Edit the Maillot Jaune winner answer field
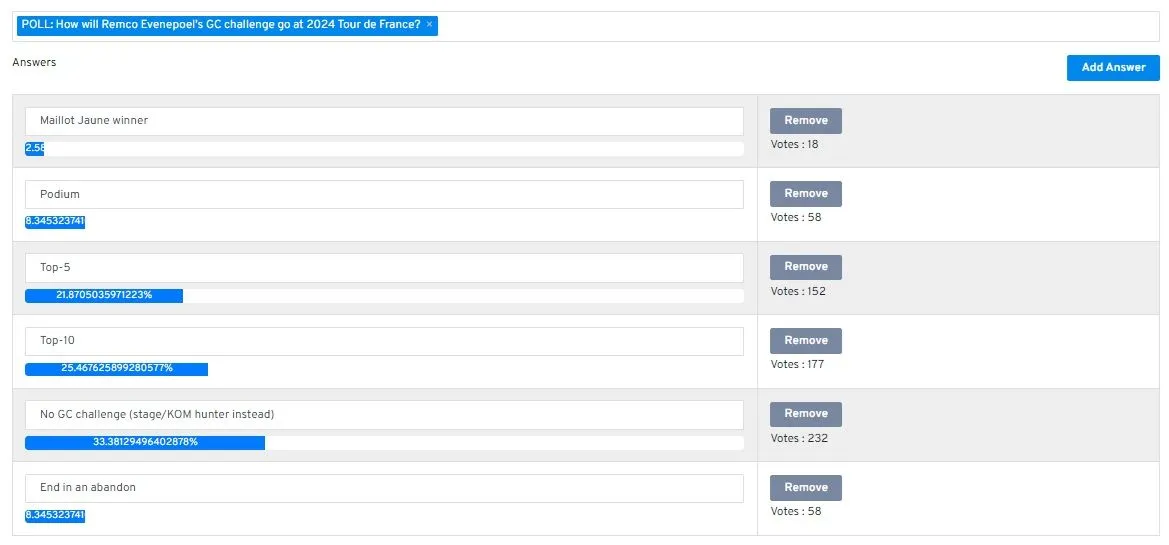Image resolution: width=1169 pixels, height=545 pixels. tap(384, 121)
